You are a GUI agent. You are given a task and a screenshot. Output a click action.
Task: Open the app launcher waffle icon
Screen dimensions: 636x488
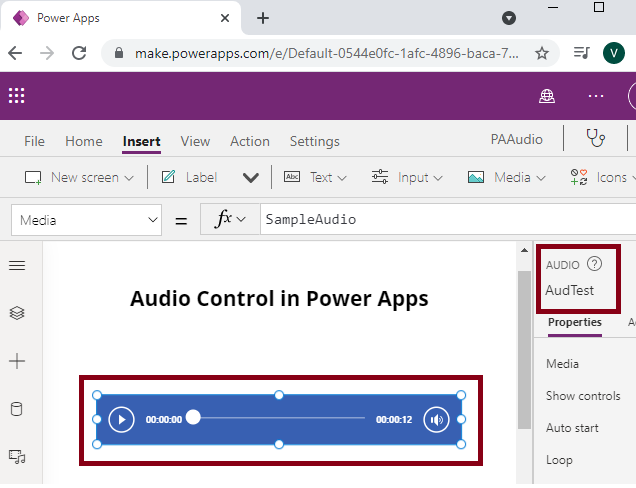tap(17, 96)
